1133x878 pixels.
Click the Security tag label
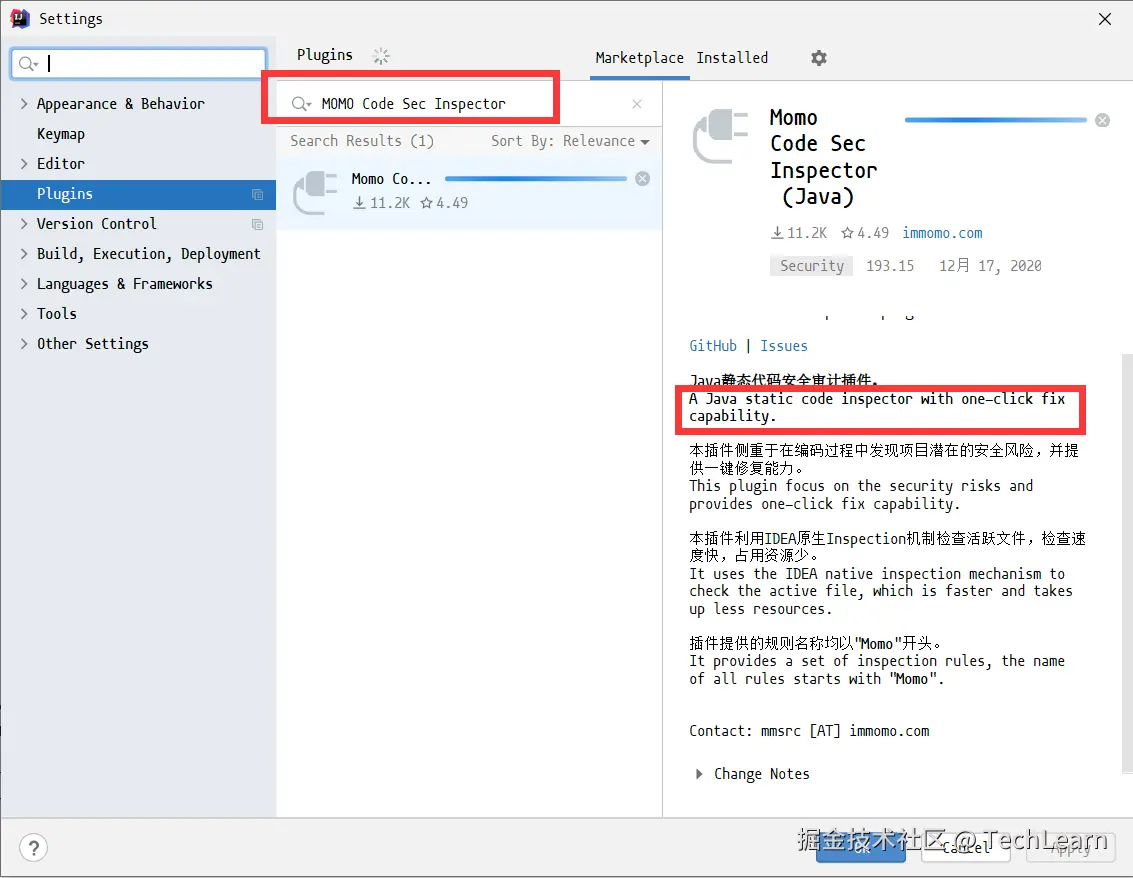tap(811, 266)
